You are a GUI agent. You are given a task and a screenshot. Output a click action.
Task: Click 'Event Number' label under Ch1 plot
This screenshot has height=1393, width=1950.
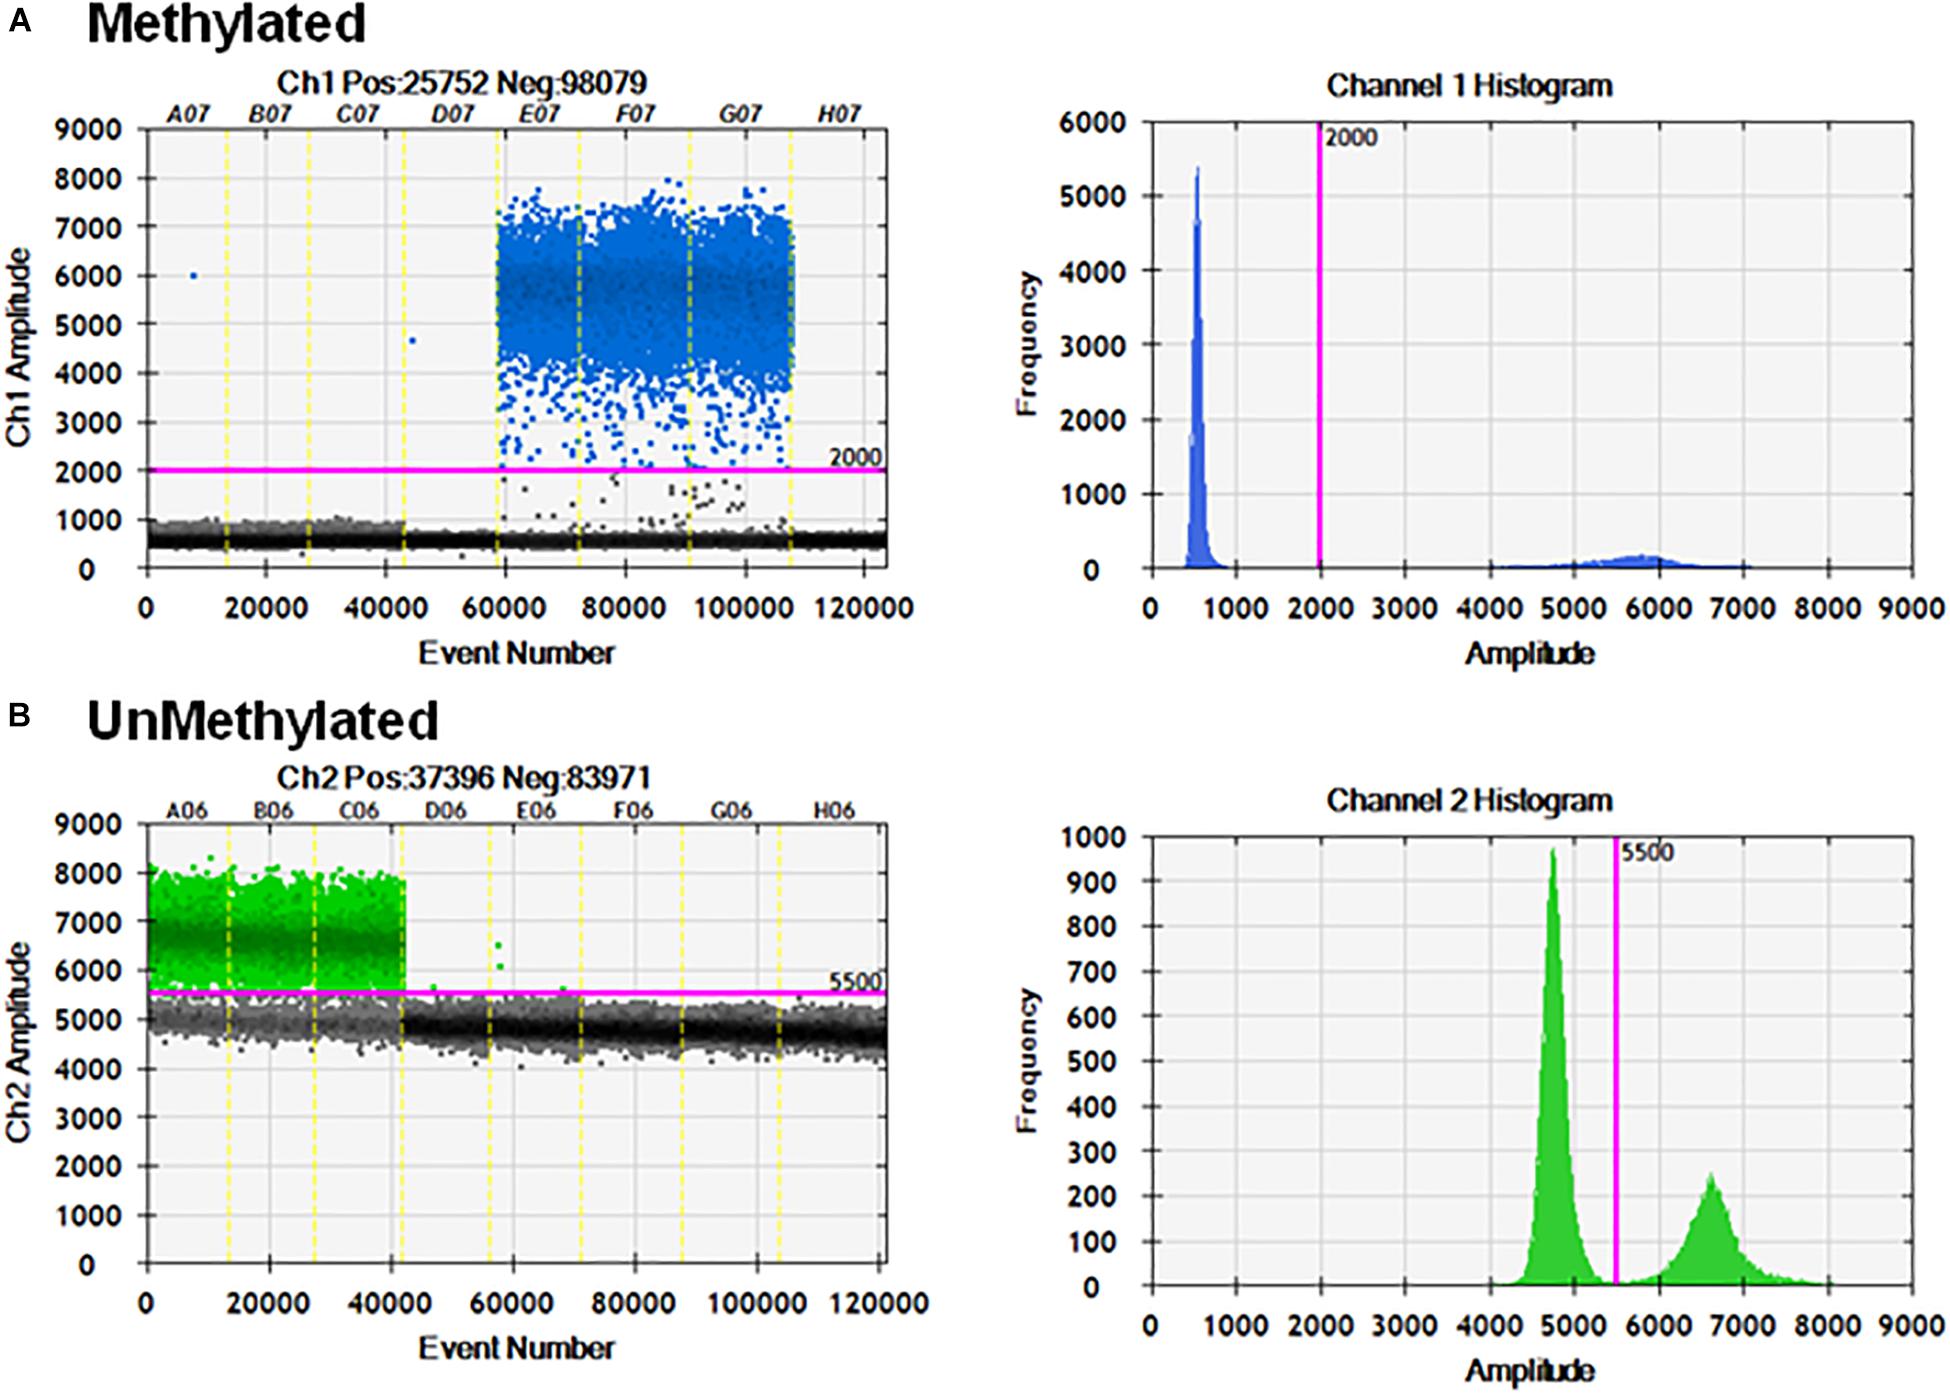tap(516, 653)
